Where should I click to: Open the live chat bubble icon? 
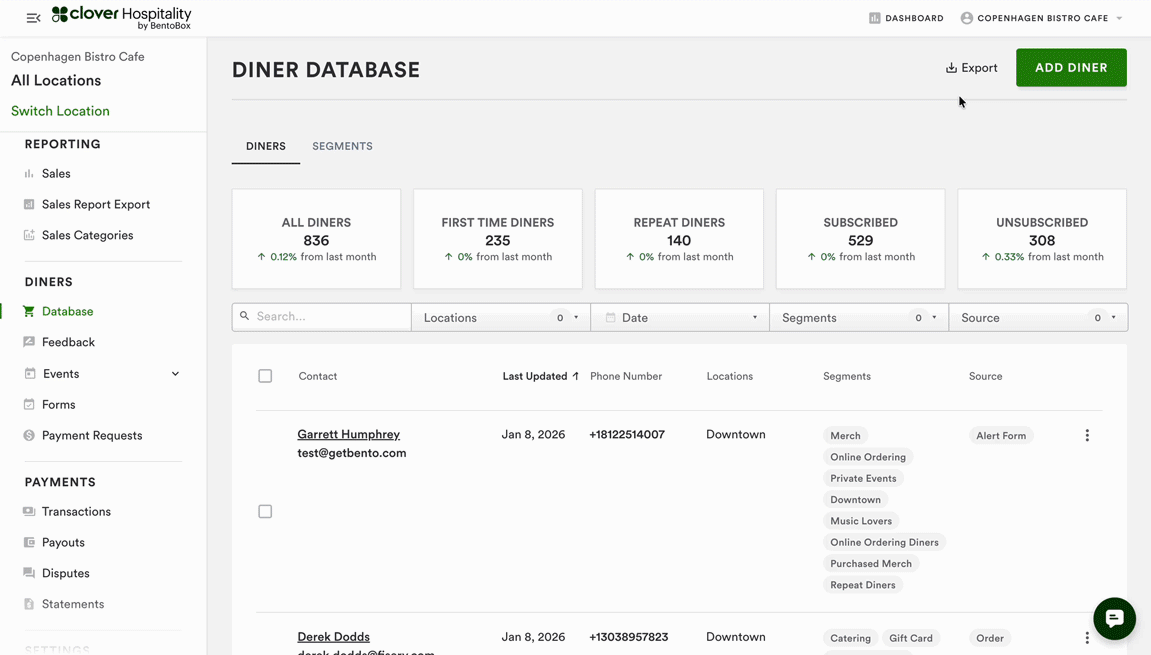(x=1114, y=618)
